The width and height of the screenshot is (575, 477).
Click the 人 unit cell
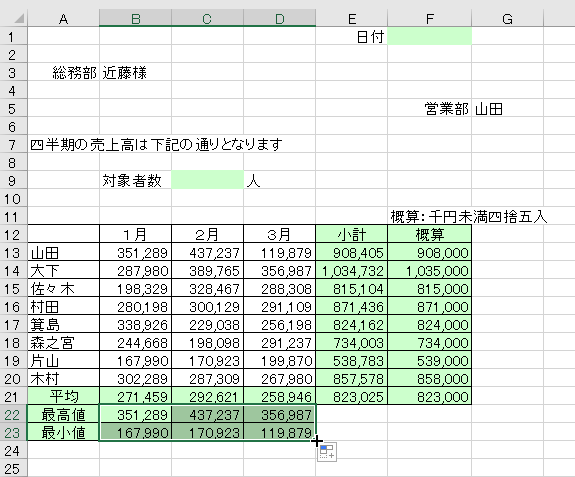[x=279, y=180]
